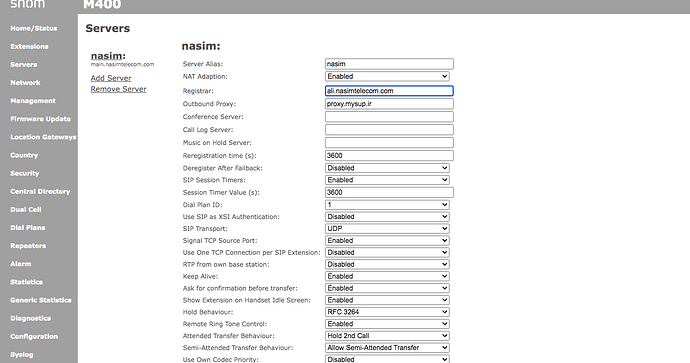690x363 pixels.
Task: Click the Add Server link
Action: [111, 78]
